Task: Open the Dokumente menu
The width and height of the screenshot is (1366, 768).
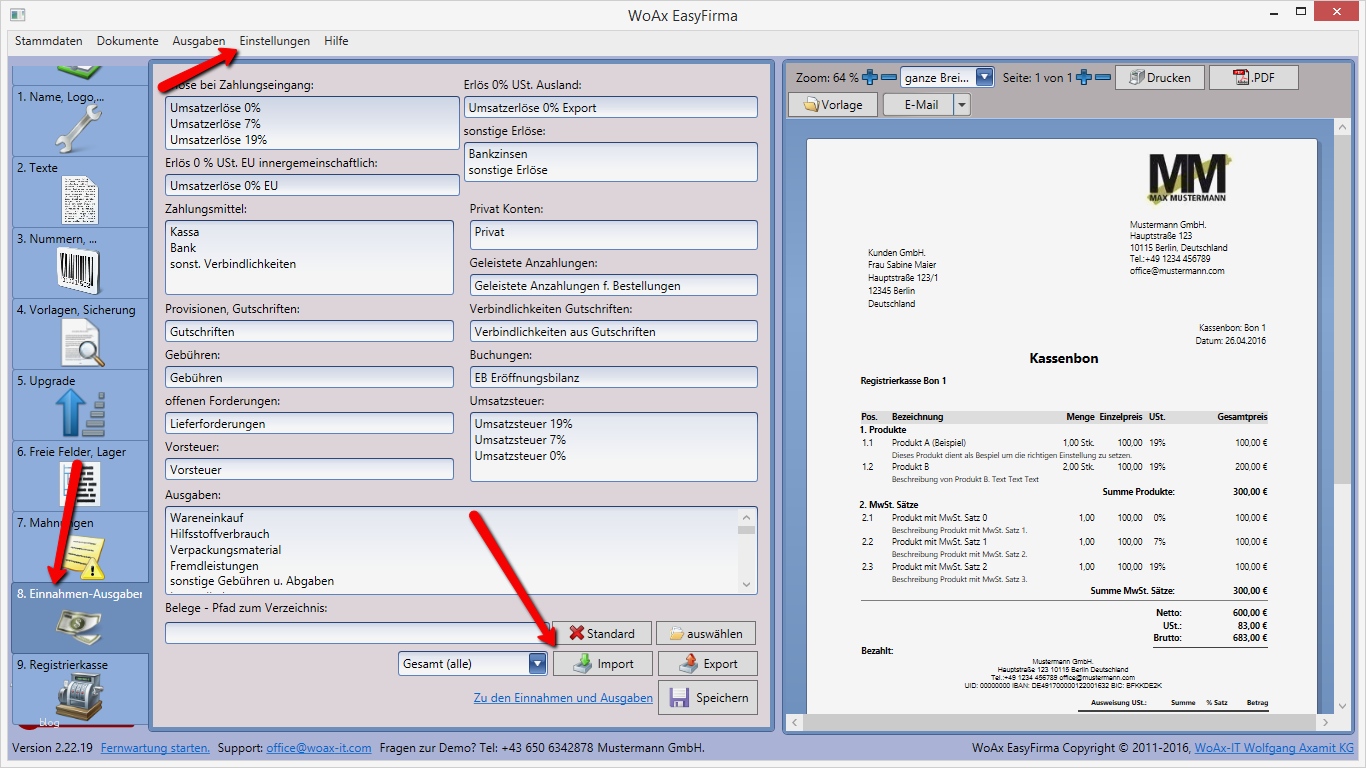Action: click(x=128, y=41)
